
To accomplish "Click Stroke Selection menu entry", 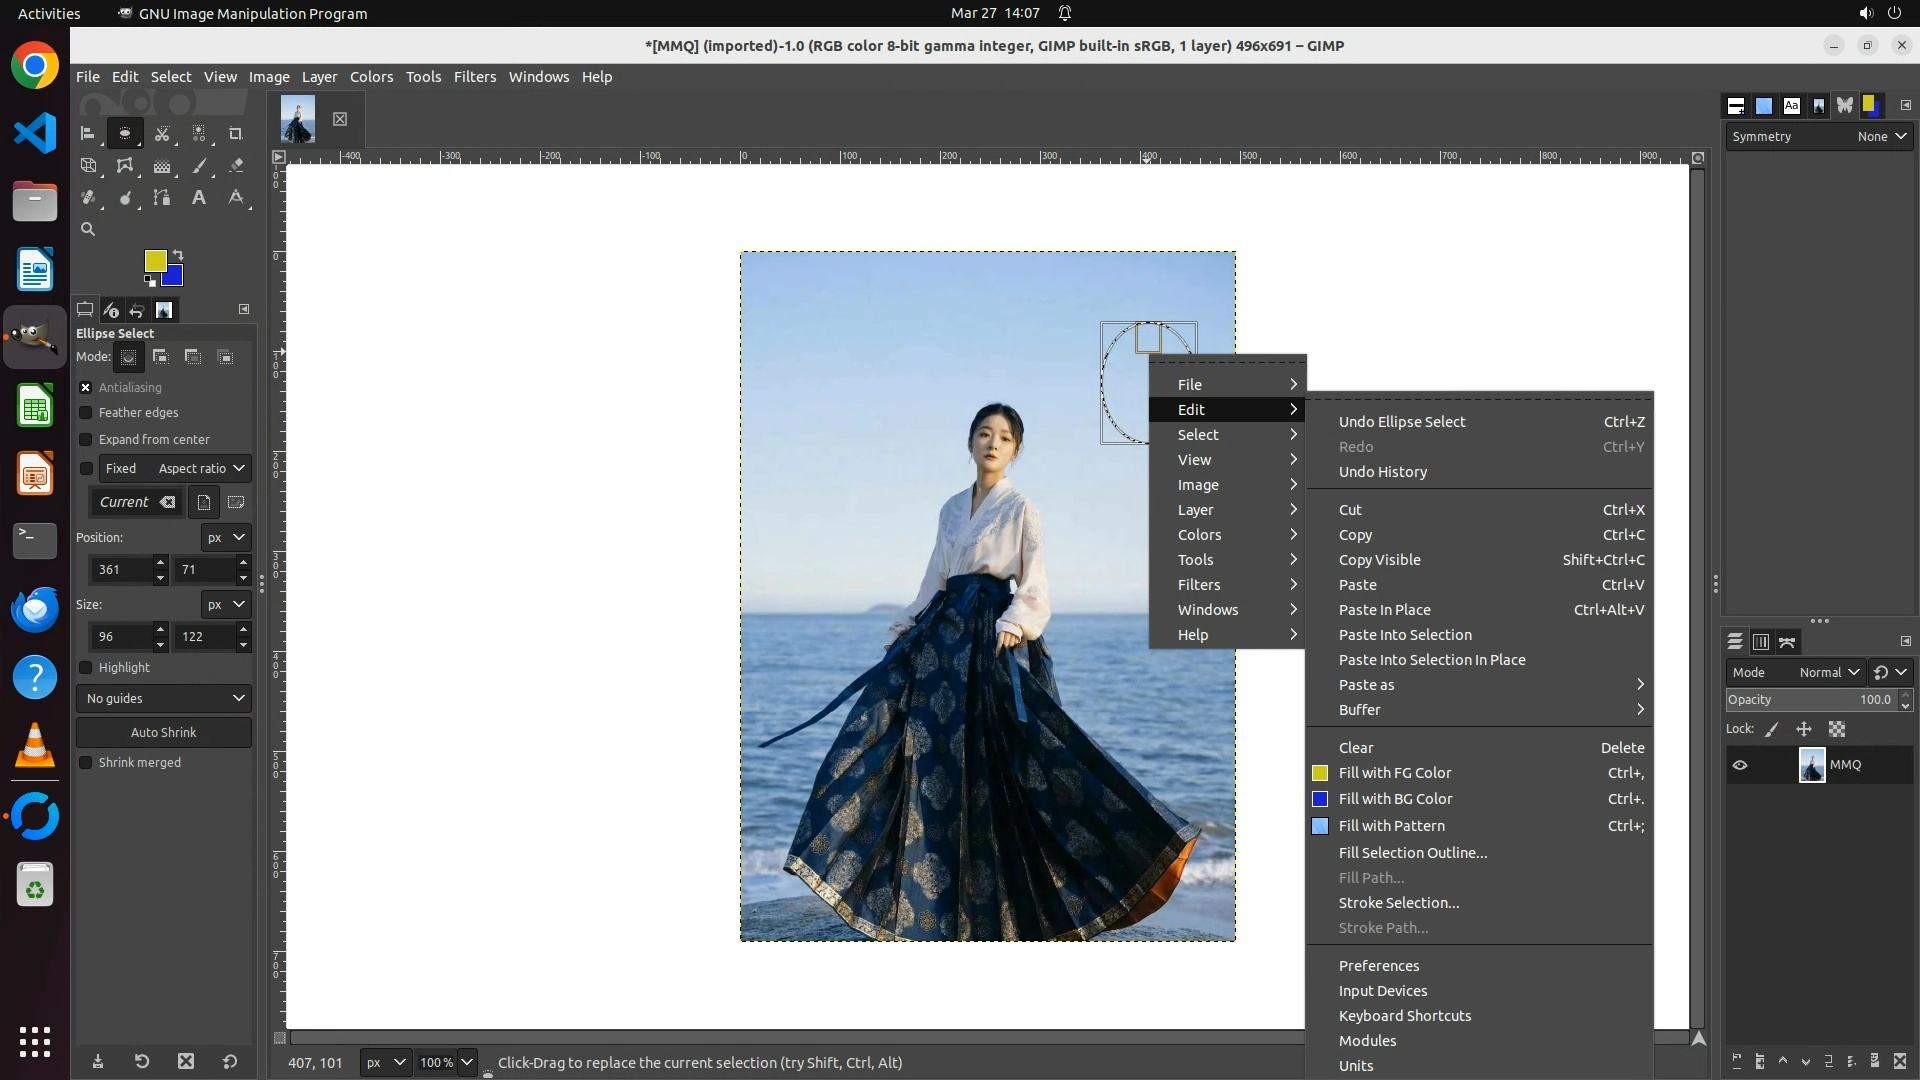I will pos(1398,903).
